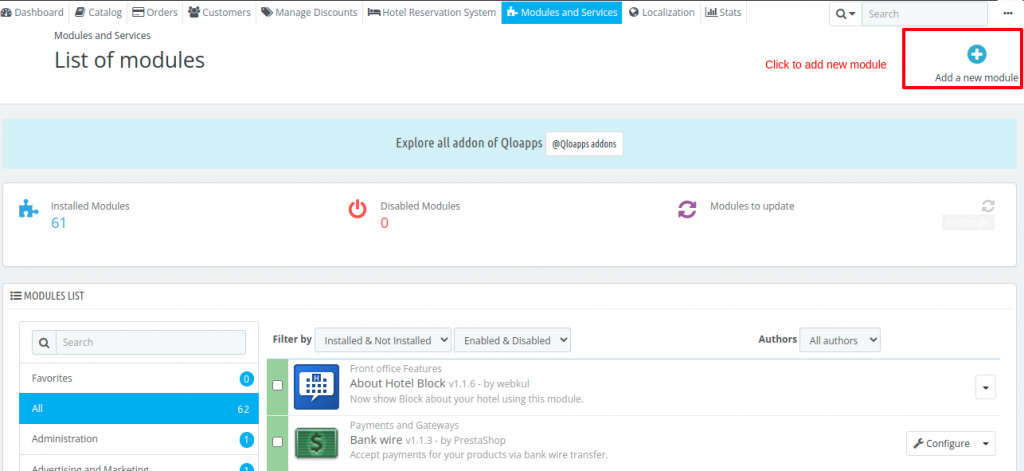Click the List of modules heading
The height and width of the screenshot is (471, 1024).
129,60
